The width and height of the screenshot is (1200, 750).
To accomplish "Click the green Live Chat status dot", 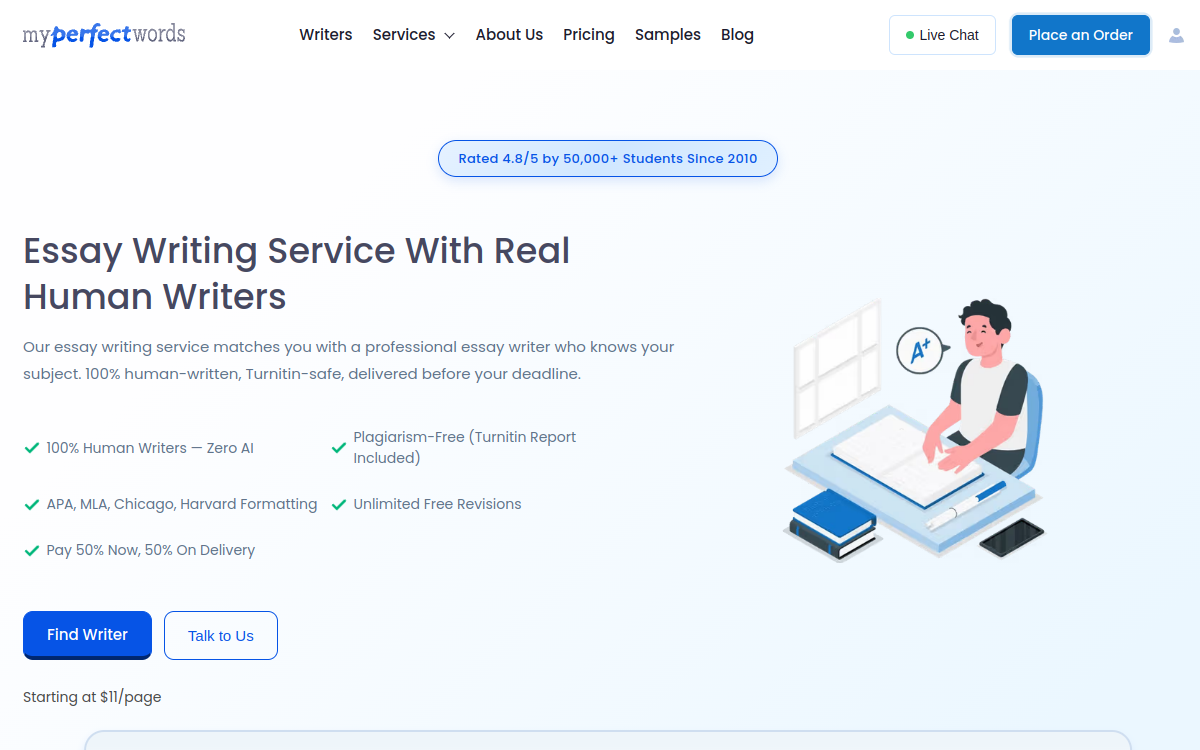I will [910, 35].
